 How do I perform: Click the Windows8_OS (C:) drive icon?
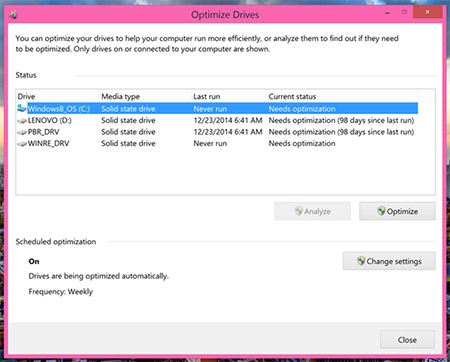pos(22,108)
